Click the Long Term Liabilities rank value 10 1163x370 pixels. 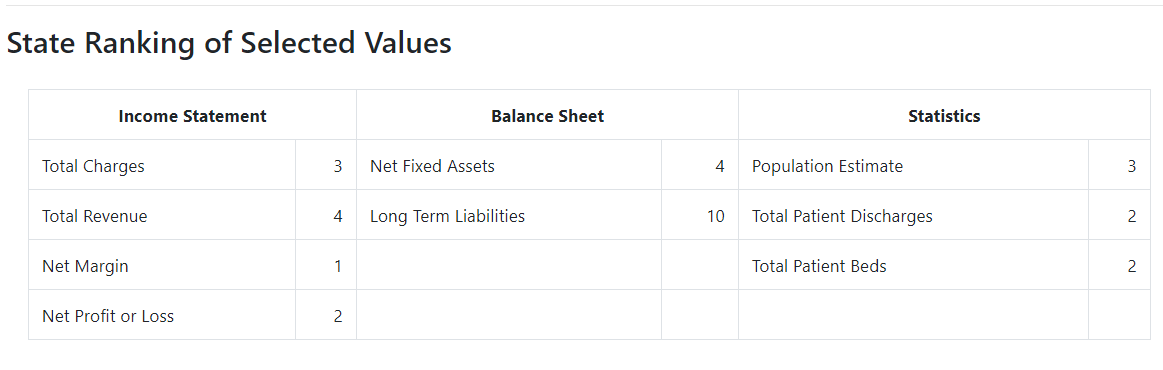pos(716,216)
